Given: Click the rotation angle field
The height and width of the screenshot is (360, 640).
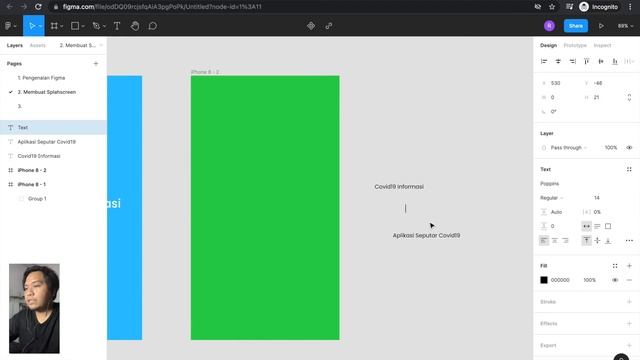Looking at the screenshot, I should [558, 111].
